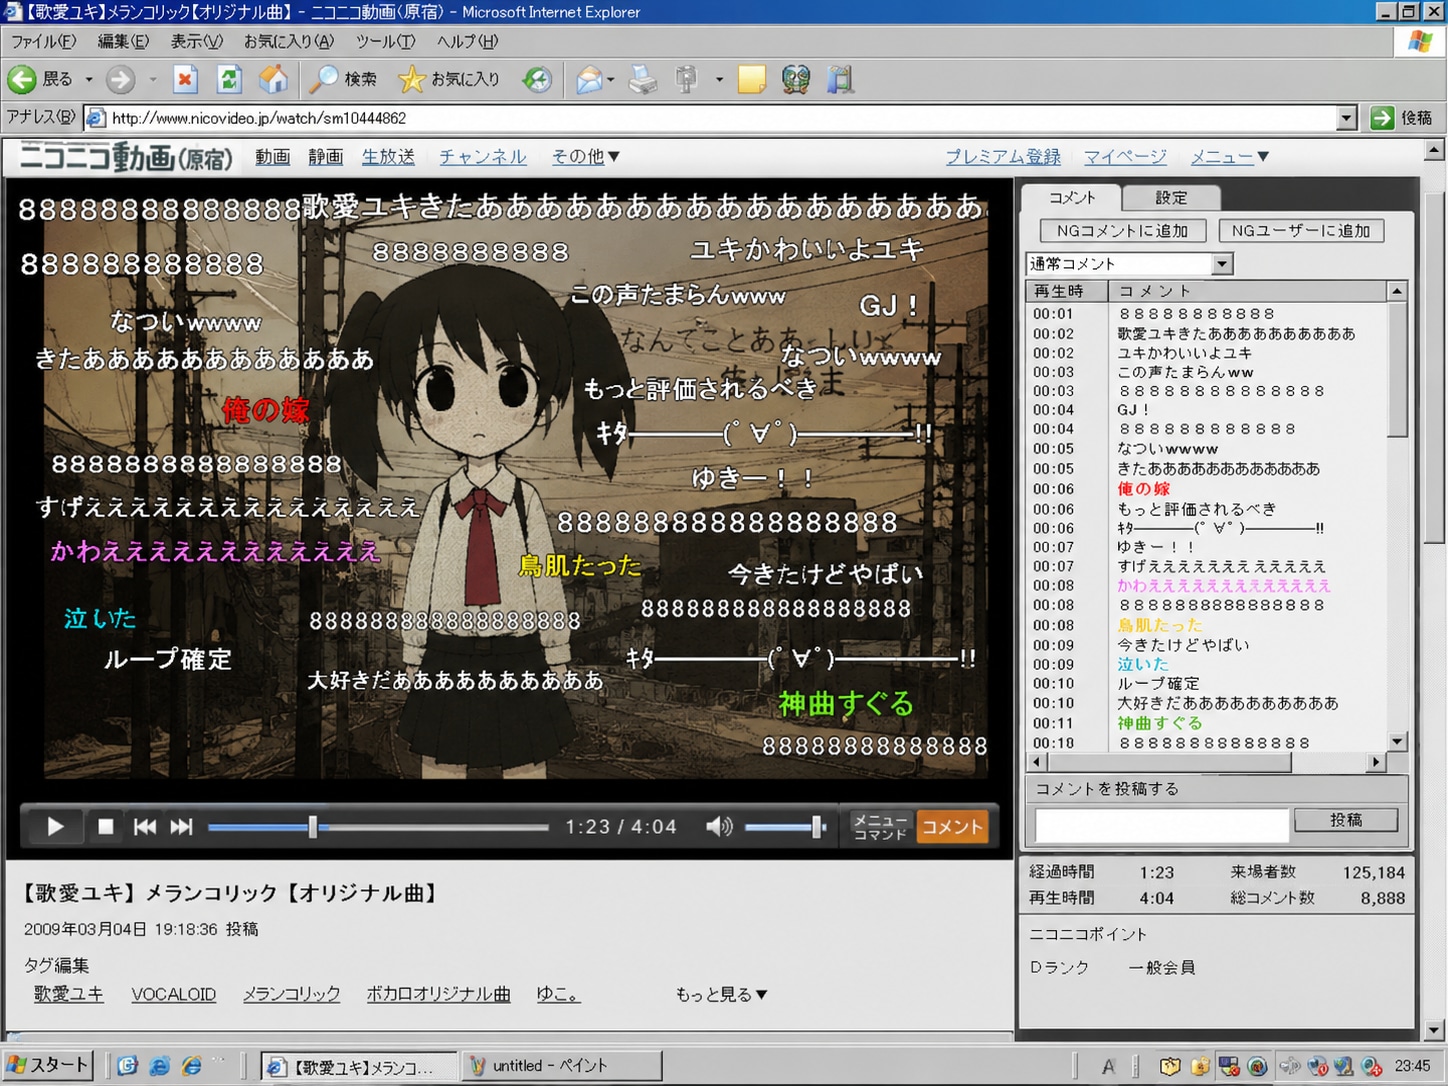Click the Print toolbar icon
This screenshot has width=1448, height=1086.
tap(643, 79)
